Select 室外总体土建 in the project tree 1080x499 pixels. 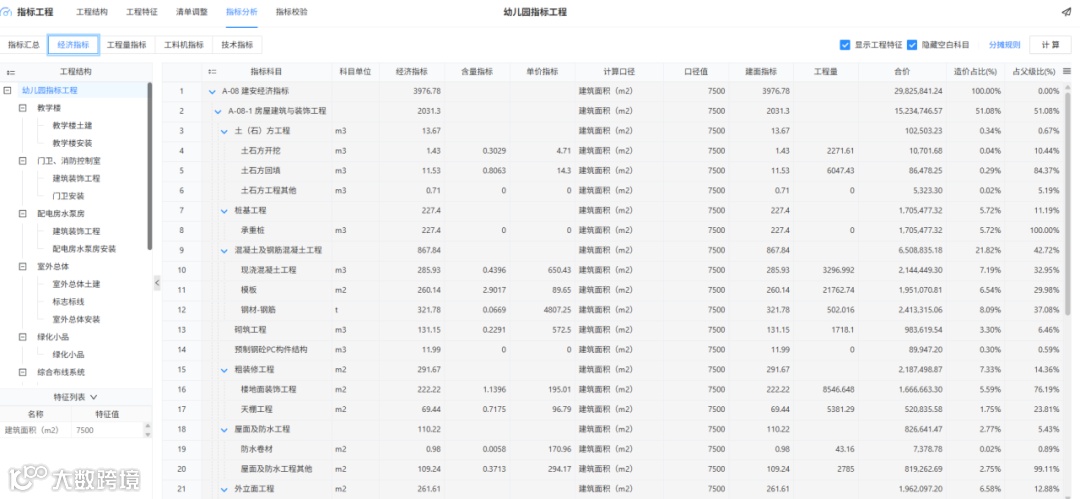pos(76,284)
